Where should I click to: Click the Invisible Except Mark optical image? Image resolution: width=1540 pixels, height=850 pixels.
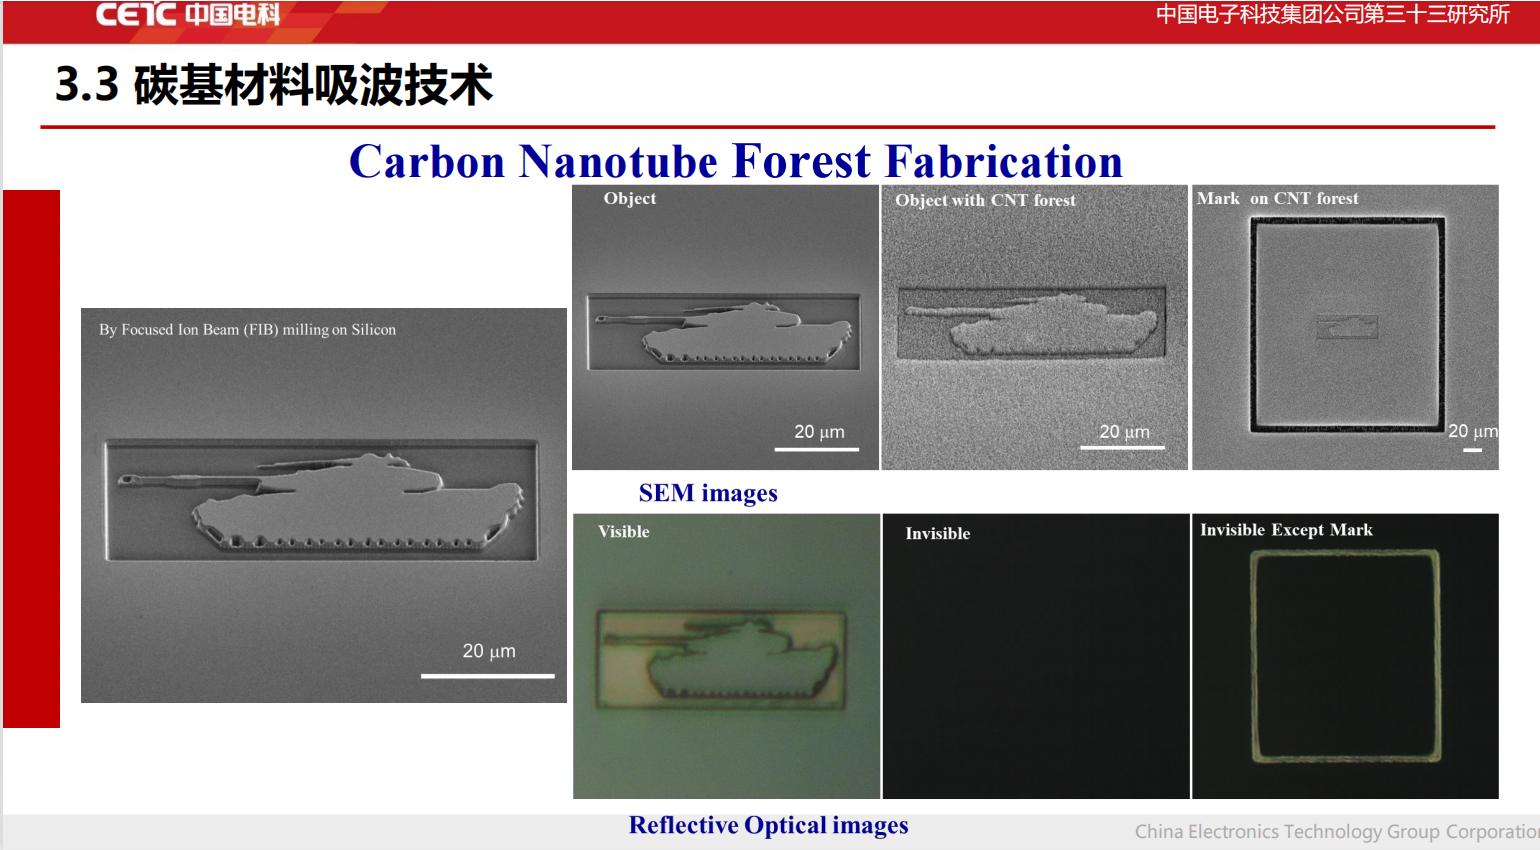tap(1345, 656)
